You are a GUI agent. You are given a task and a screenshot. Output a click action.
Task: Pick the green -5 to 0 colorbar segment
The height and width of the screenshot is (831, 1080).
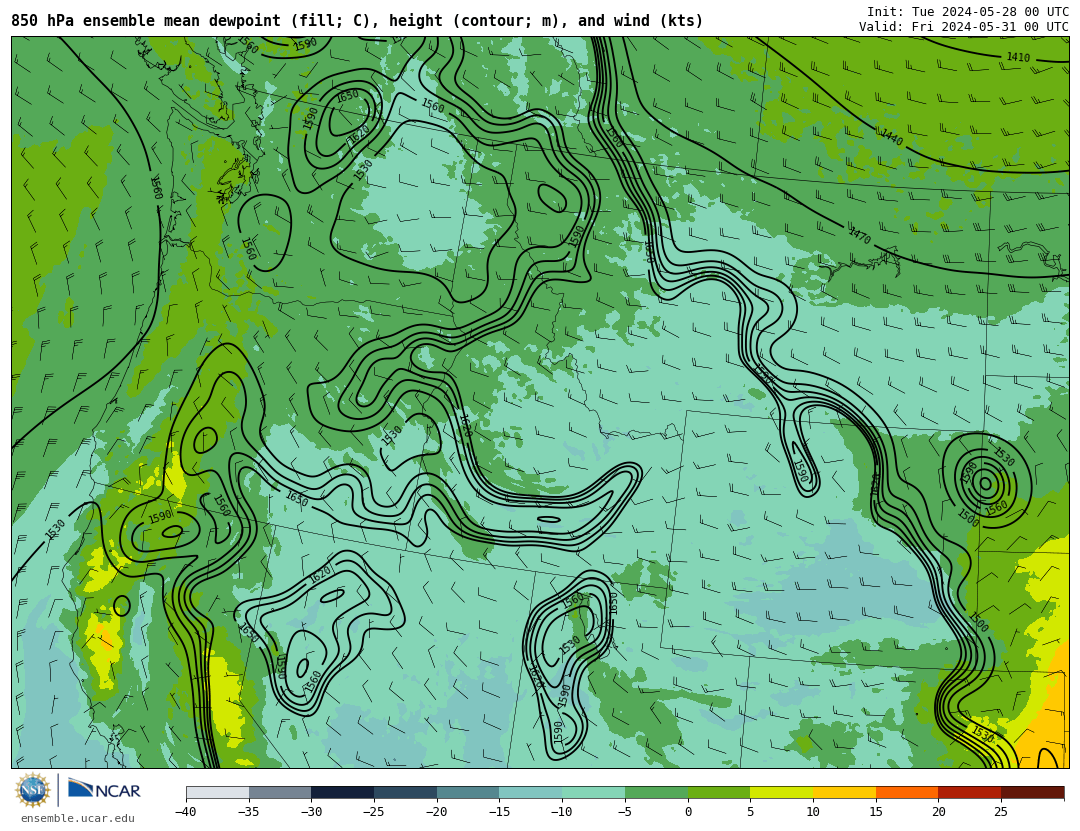(x=656, y=792)
